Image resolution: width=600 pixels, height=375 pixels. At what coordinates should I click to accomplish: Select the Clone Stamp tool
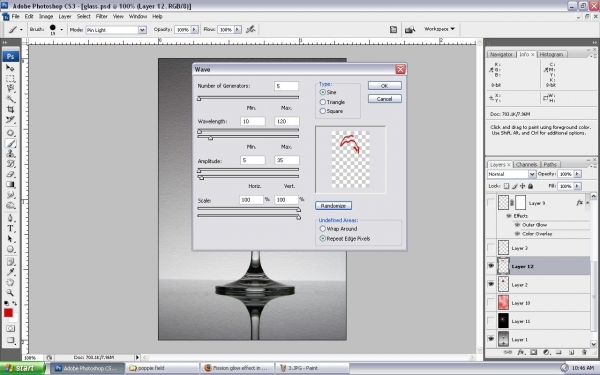click(x=10, y=154)
